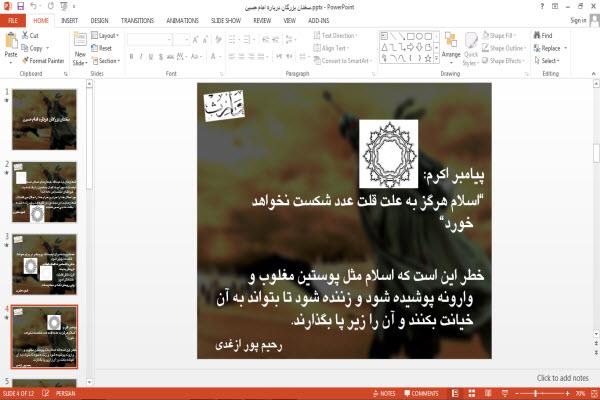
Task: Click the PERSIAN language indicator
Action: point(65,393)
